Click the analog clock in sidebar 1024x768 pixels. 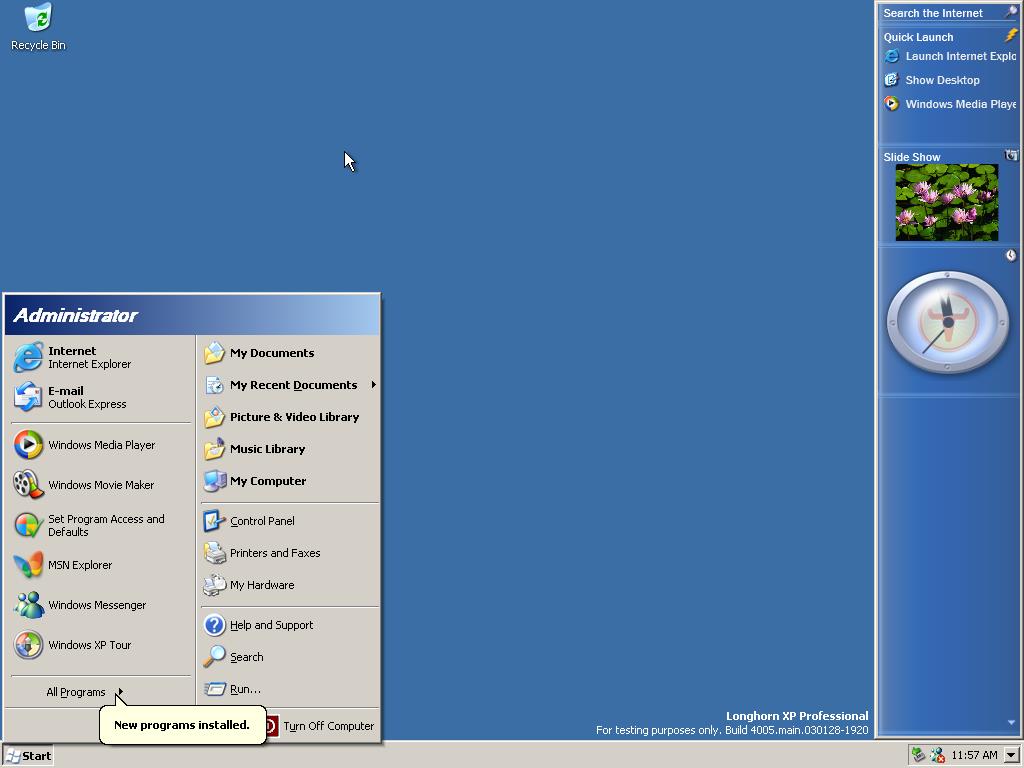click(948, 322)
